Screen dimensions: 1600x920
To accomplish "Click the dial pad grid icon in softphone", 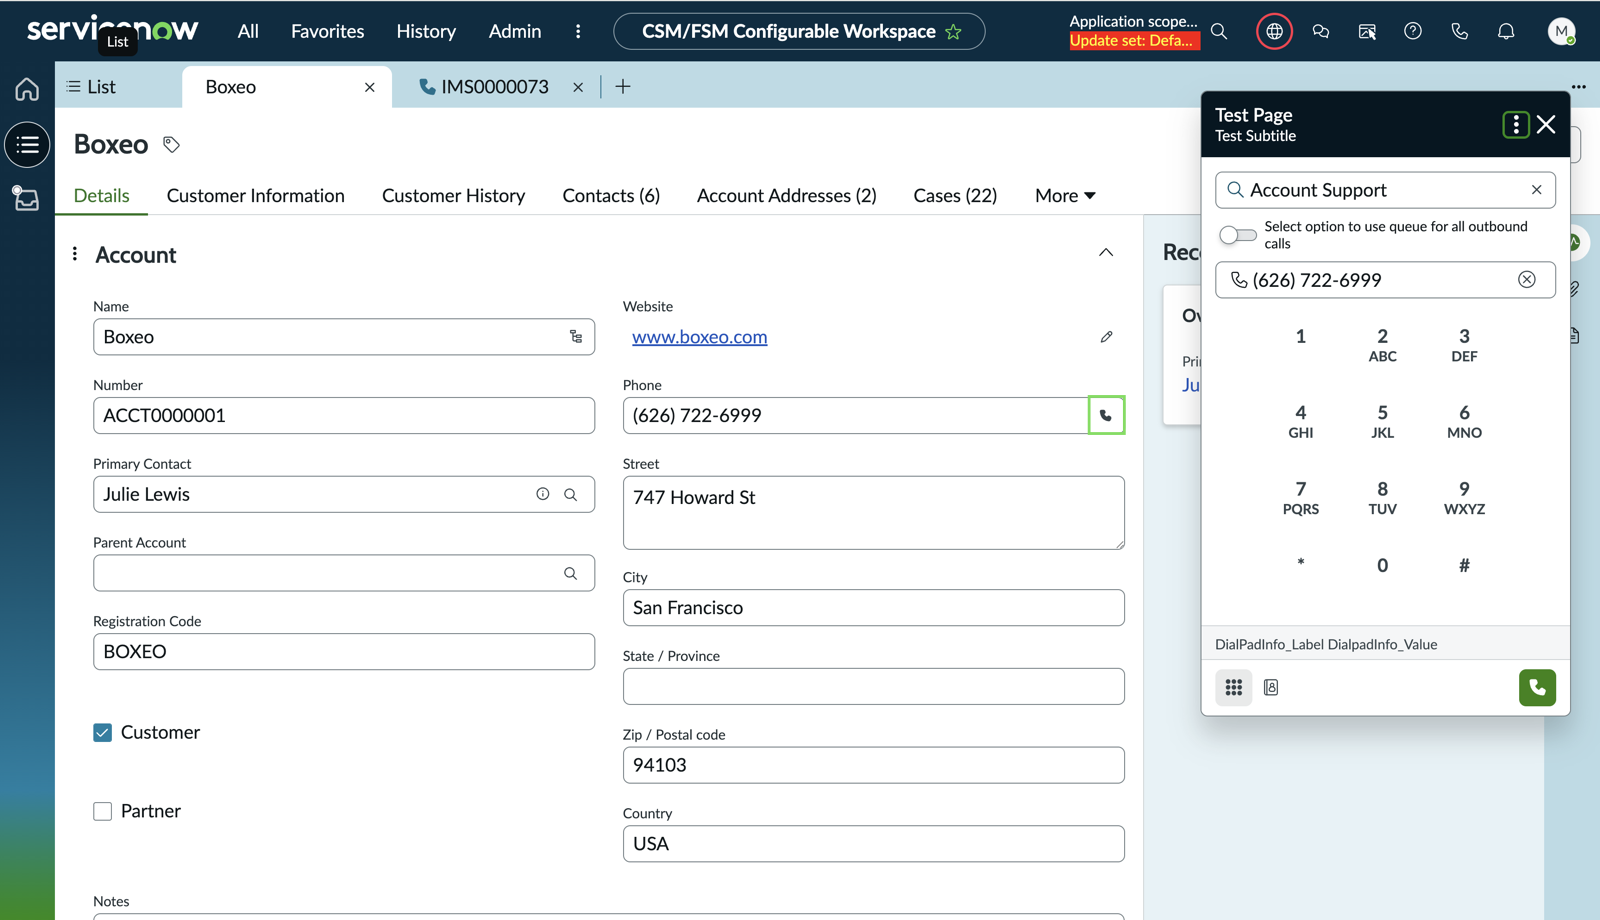I will pos(1234,688).
